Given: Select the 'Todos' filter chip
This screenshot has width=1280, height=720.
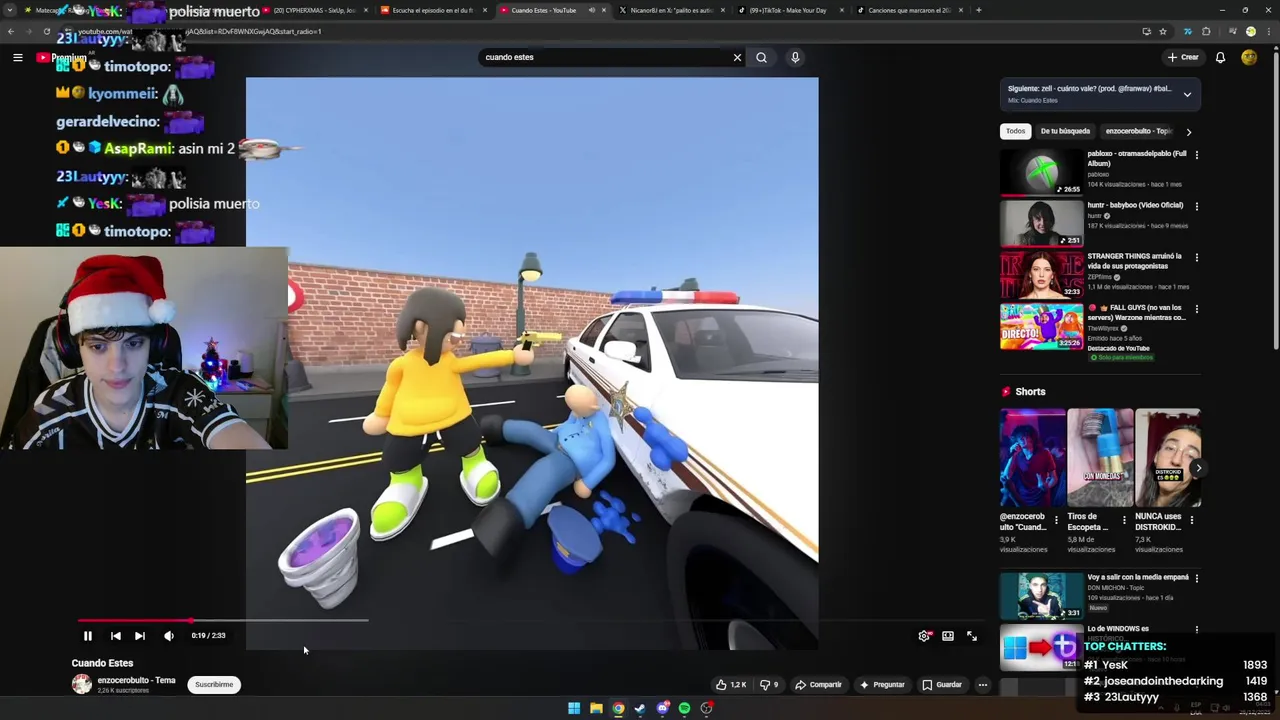Looking at the screenshot, I should pyautogui.click(x=1015, y=131).
